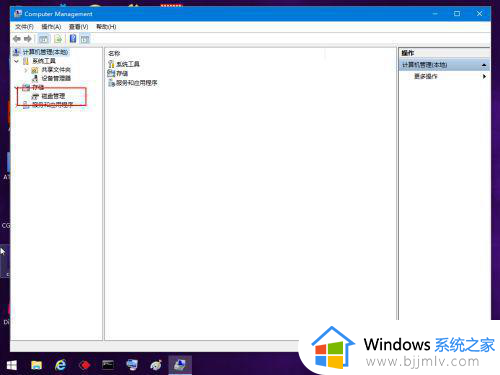Viewport: 500px width, 375px height.
Task: Click the 存储 icon in the left tree
Action: point(26,87)
